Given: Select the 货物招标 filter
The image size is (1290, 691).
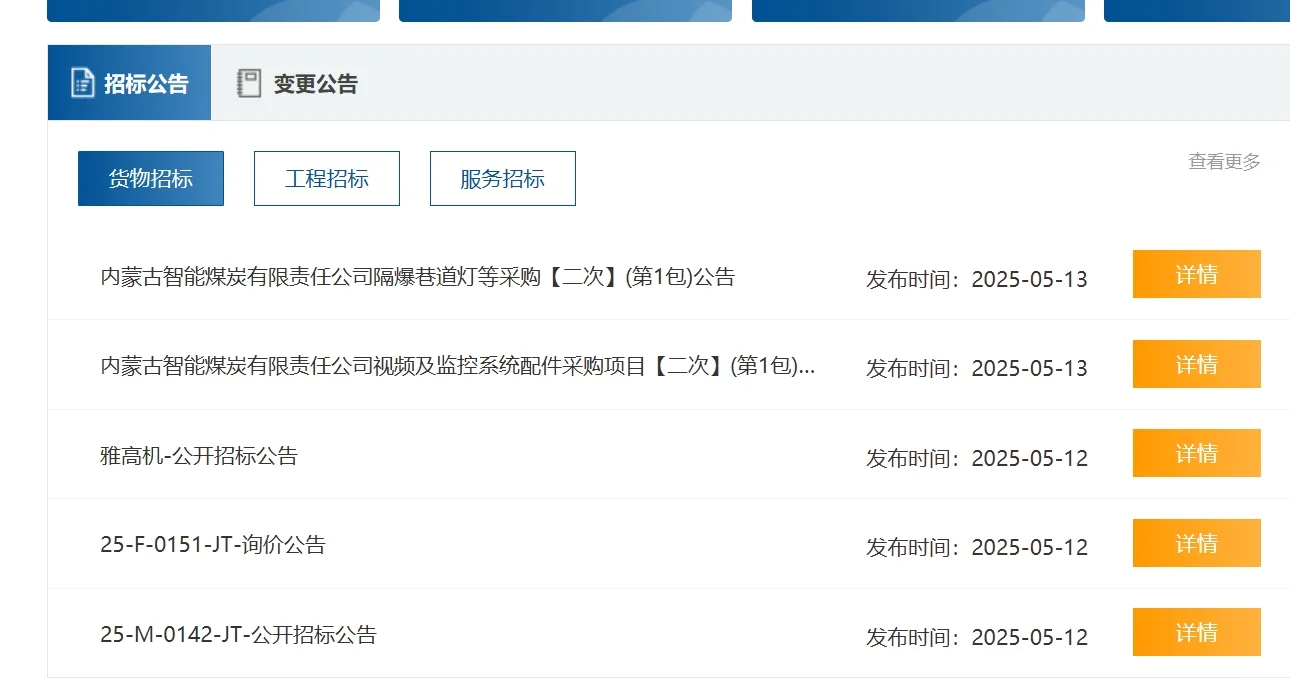Looking at the screenshot, I should (151, 177).
